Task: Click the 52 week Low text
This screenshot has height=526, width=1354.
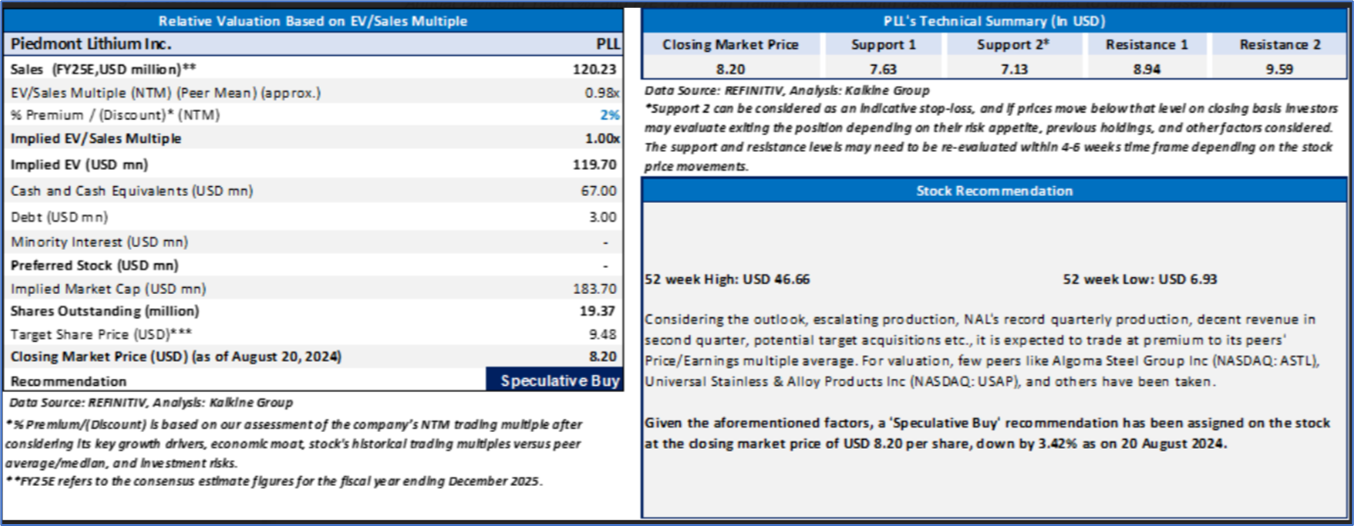Action: click(x=1139, y=280)
